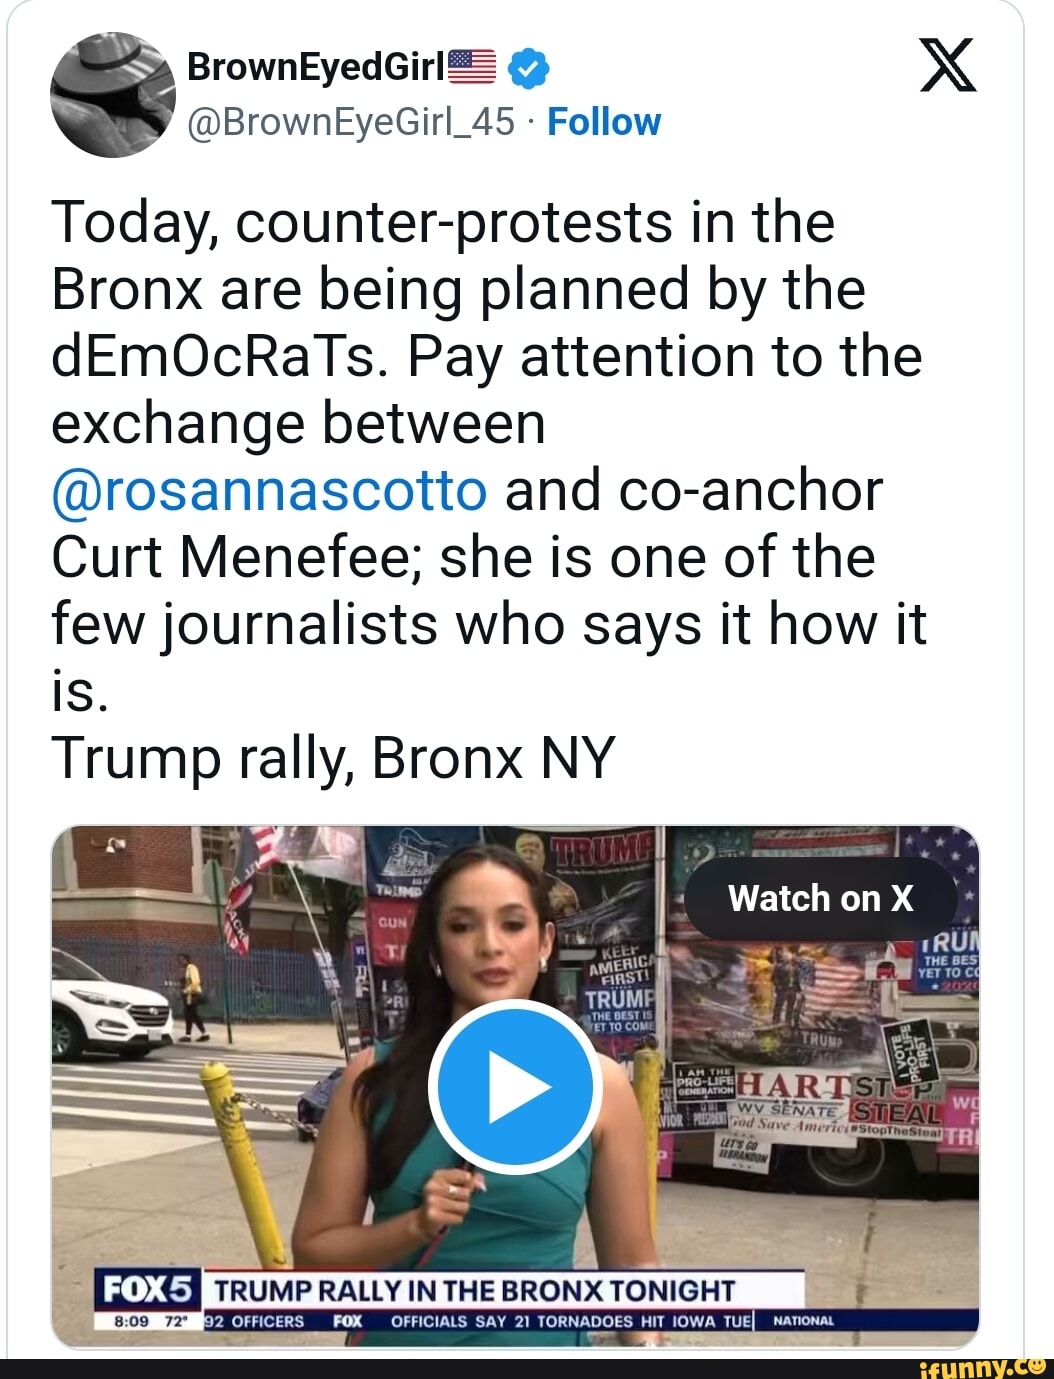Screen dimensions: 1054x1379
Task: Click small FOX logo in news ticker
Action: pos(347,1321)
